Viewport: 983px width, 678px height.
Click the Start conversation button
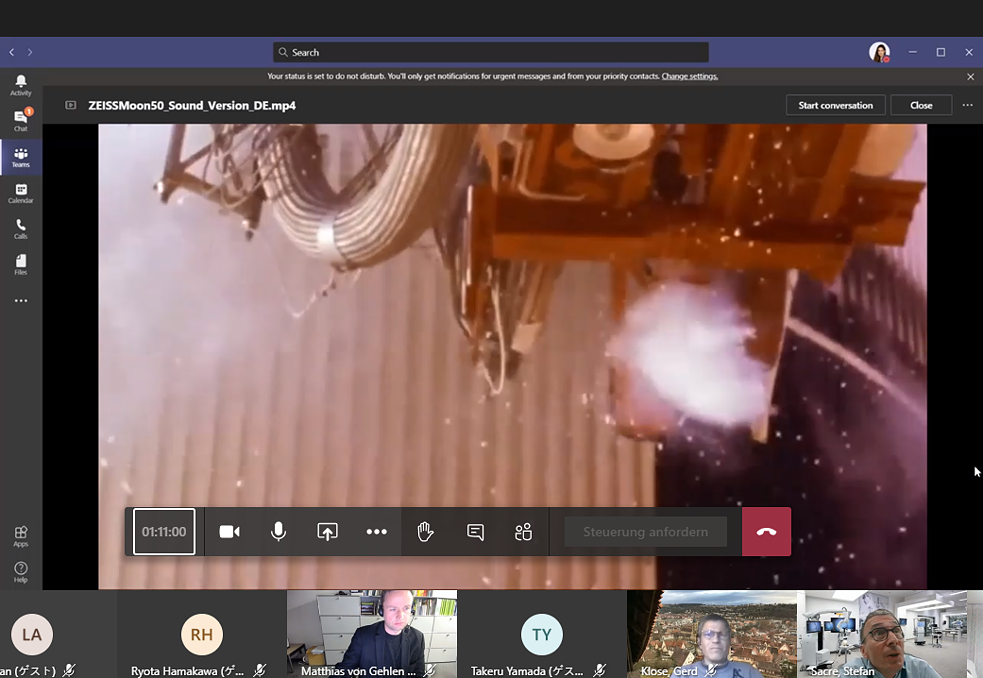pos(835,105)
